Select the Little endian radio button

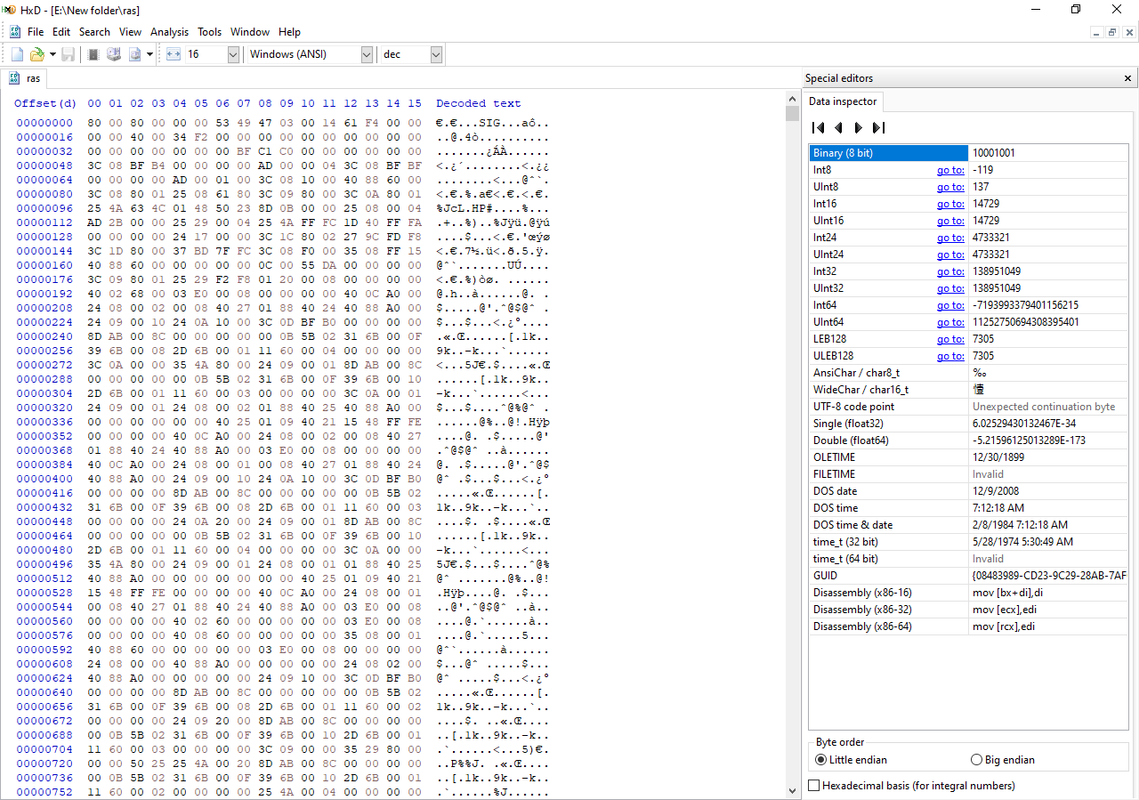point(821,760)
